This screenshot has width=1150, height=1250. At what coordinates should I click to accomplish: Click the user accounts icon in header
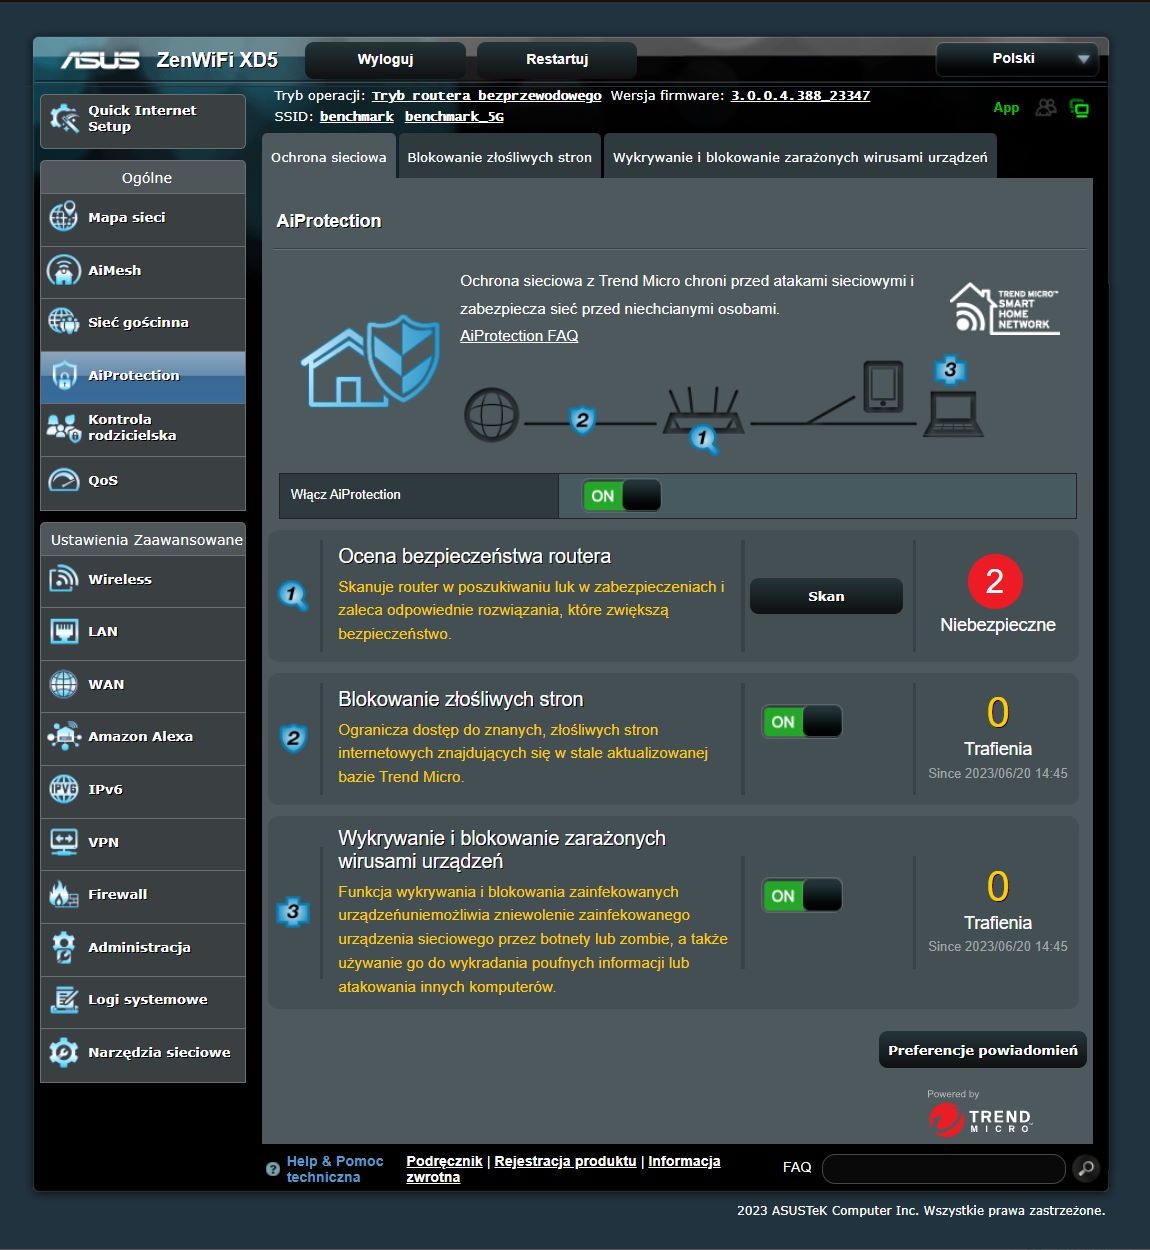[x=1046, y=107]
